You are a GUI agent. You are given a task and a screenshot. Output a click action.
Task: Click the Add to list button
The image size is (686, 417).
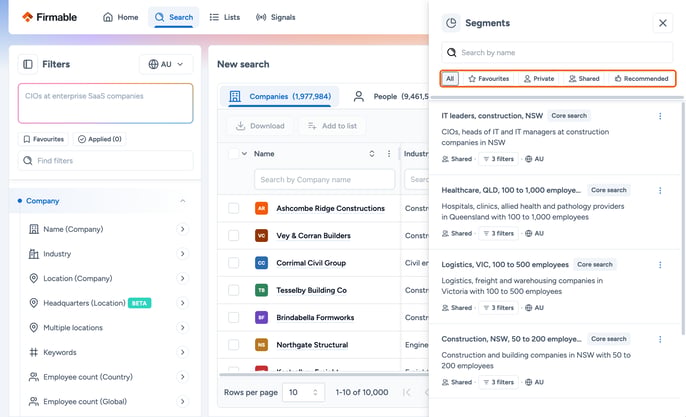pos(332,126)
